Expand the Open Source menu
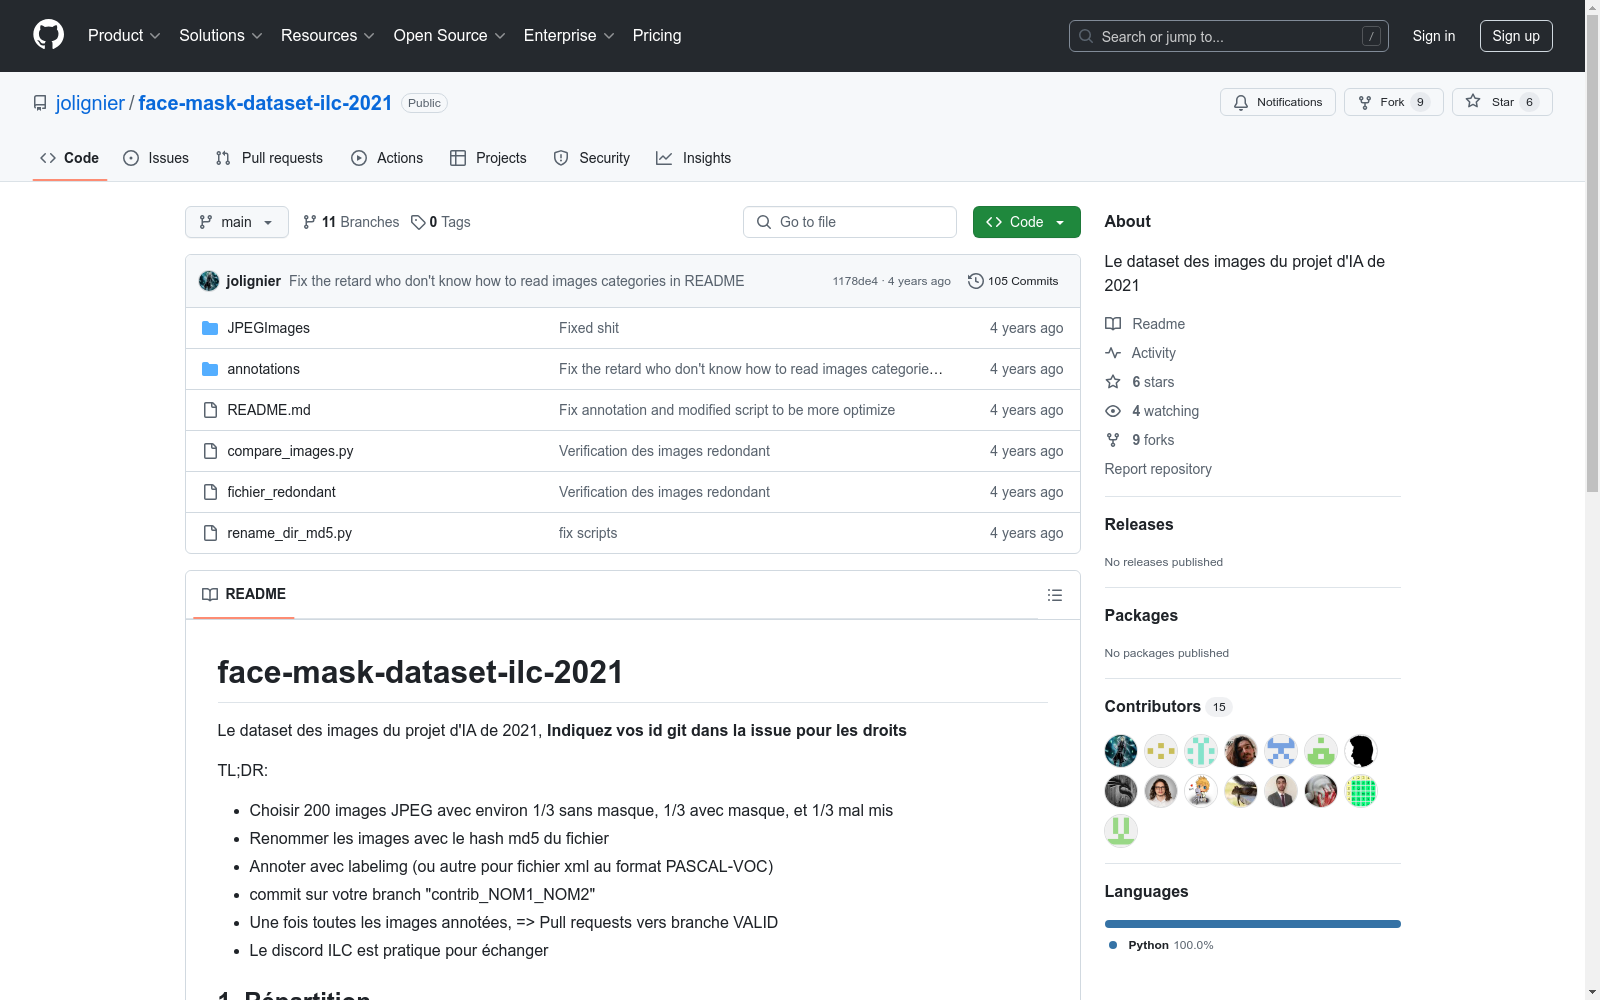The height and width of the screenshot is (1000, 1600). (x=450, y=35)
